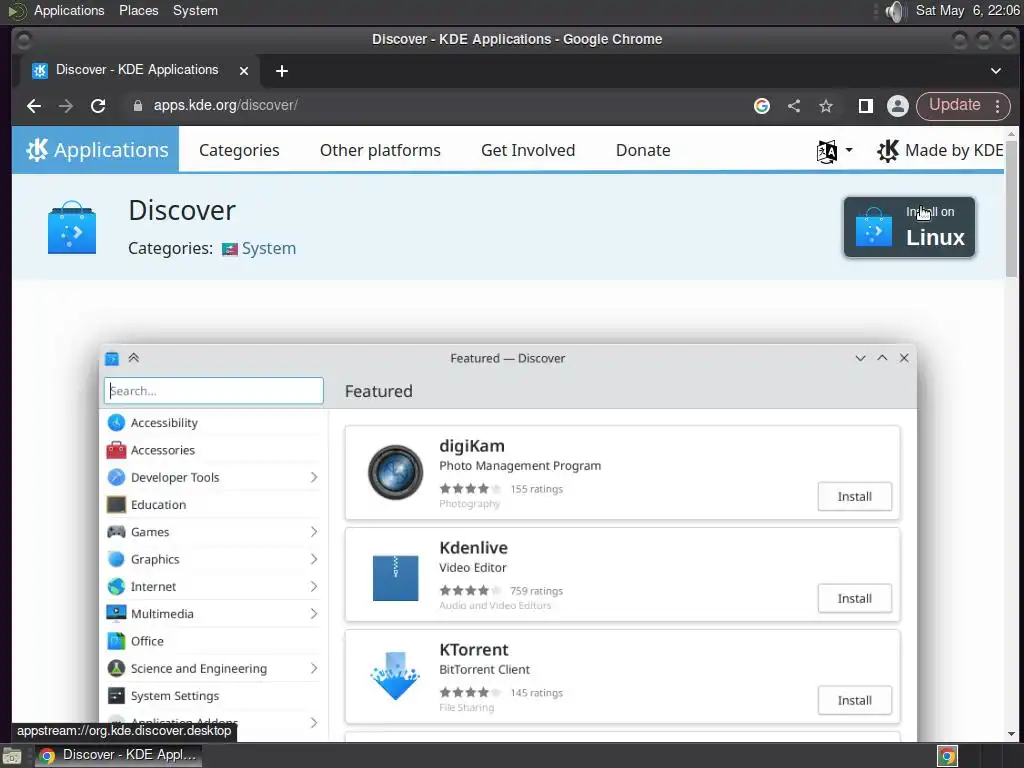Expand the Multimedia category chevron
The height and width of the screenshot is (768, 1024).
click(313, 613)
